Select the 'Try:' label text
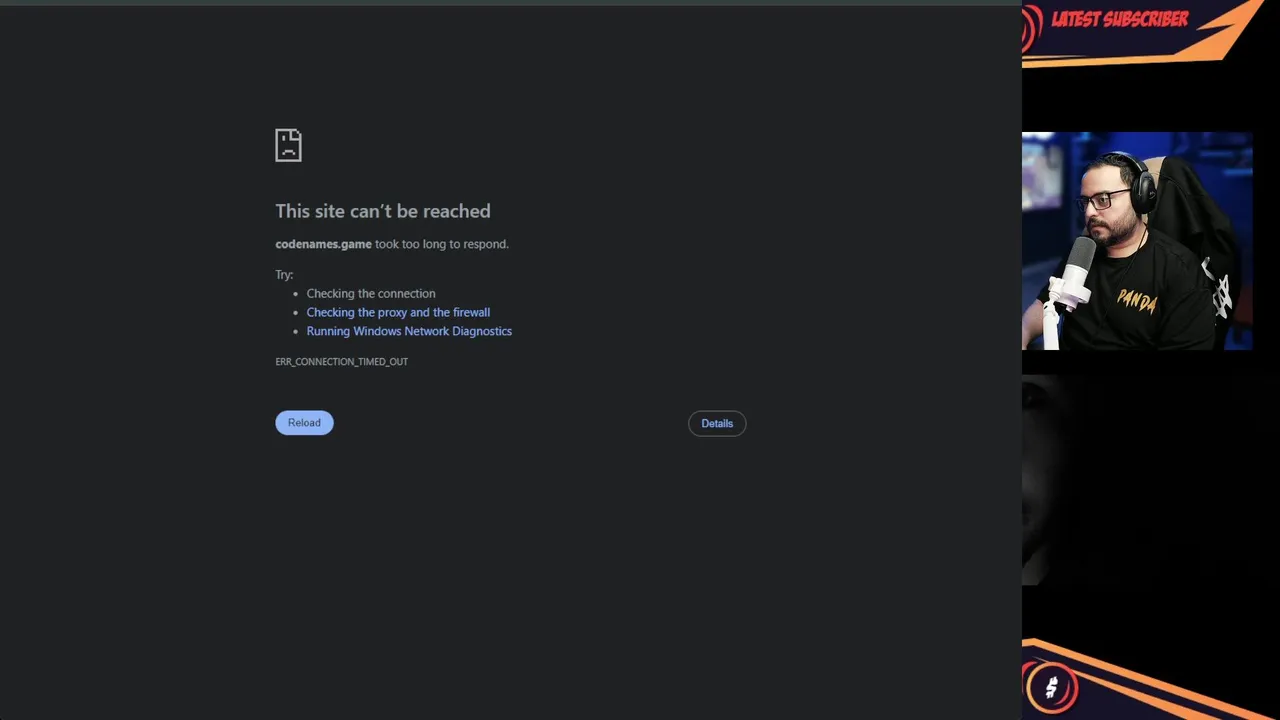This screenshot has height=720, width=1280. click(284, 274)
